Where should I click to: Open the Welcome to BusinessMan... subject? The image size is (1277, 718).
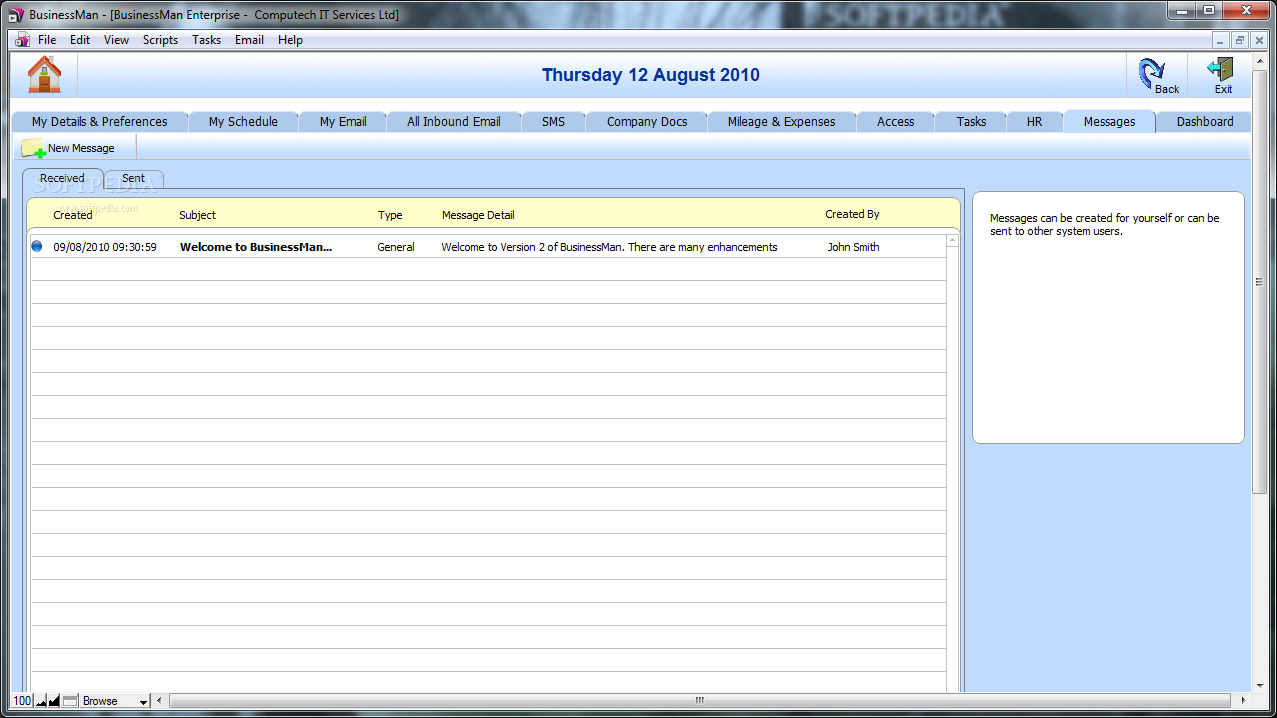[x=256, y=247]
